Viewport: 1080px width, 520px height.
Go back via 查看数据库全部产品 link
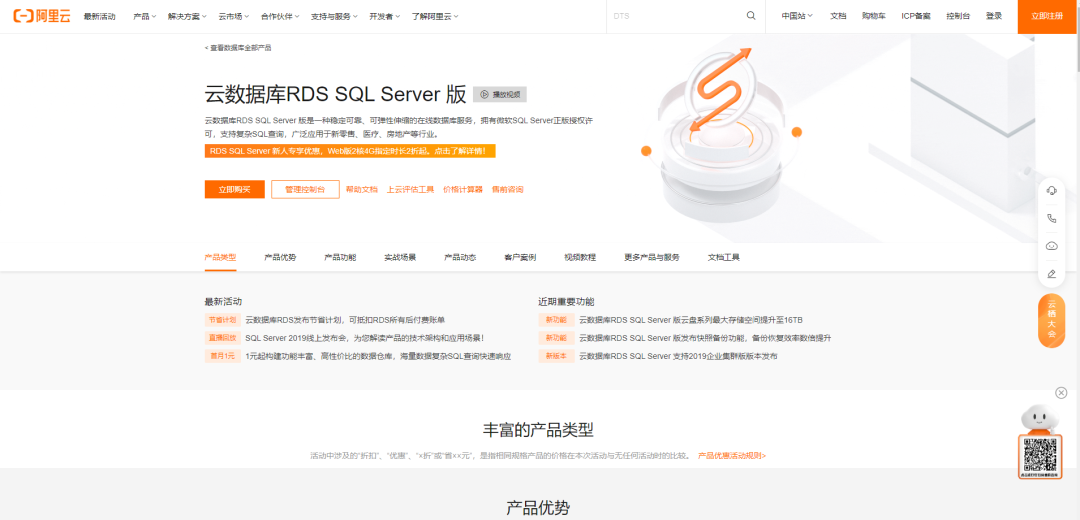coord(238,48)
